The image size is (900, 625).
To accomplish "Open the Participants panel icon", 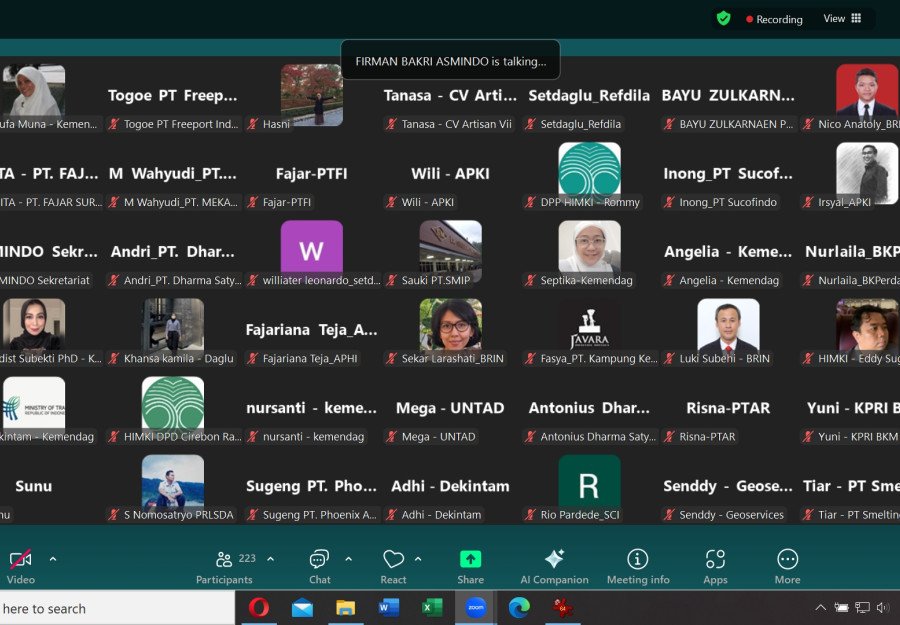I will click(224, 558).
